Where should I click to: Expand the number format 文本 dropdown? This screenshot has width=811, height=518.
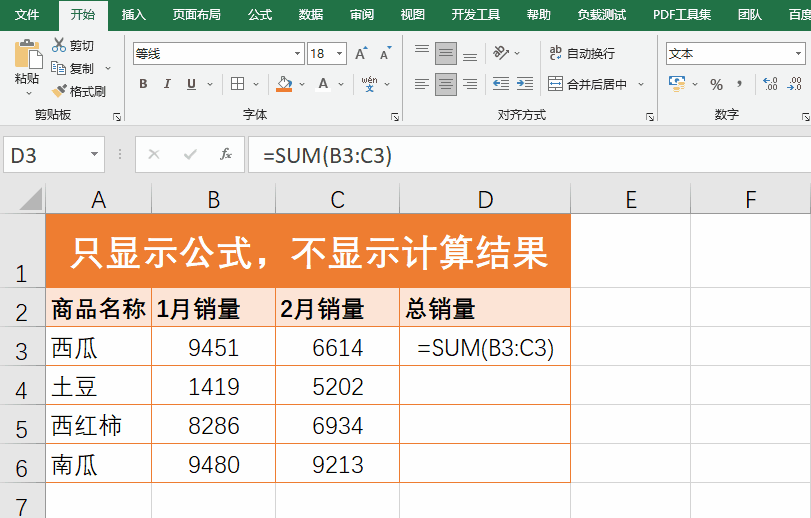point(799,54)
